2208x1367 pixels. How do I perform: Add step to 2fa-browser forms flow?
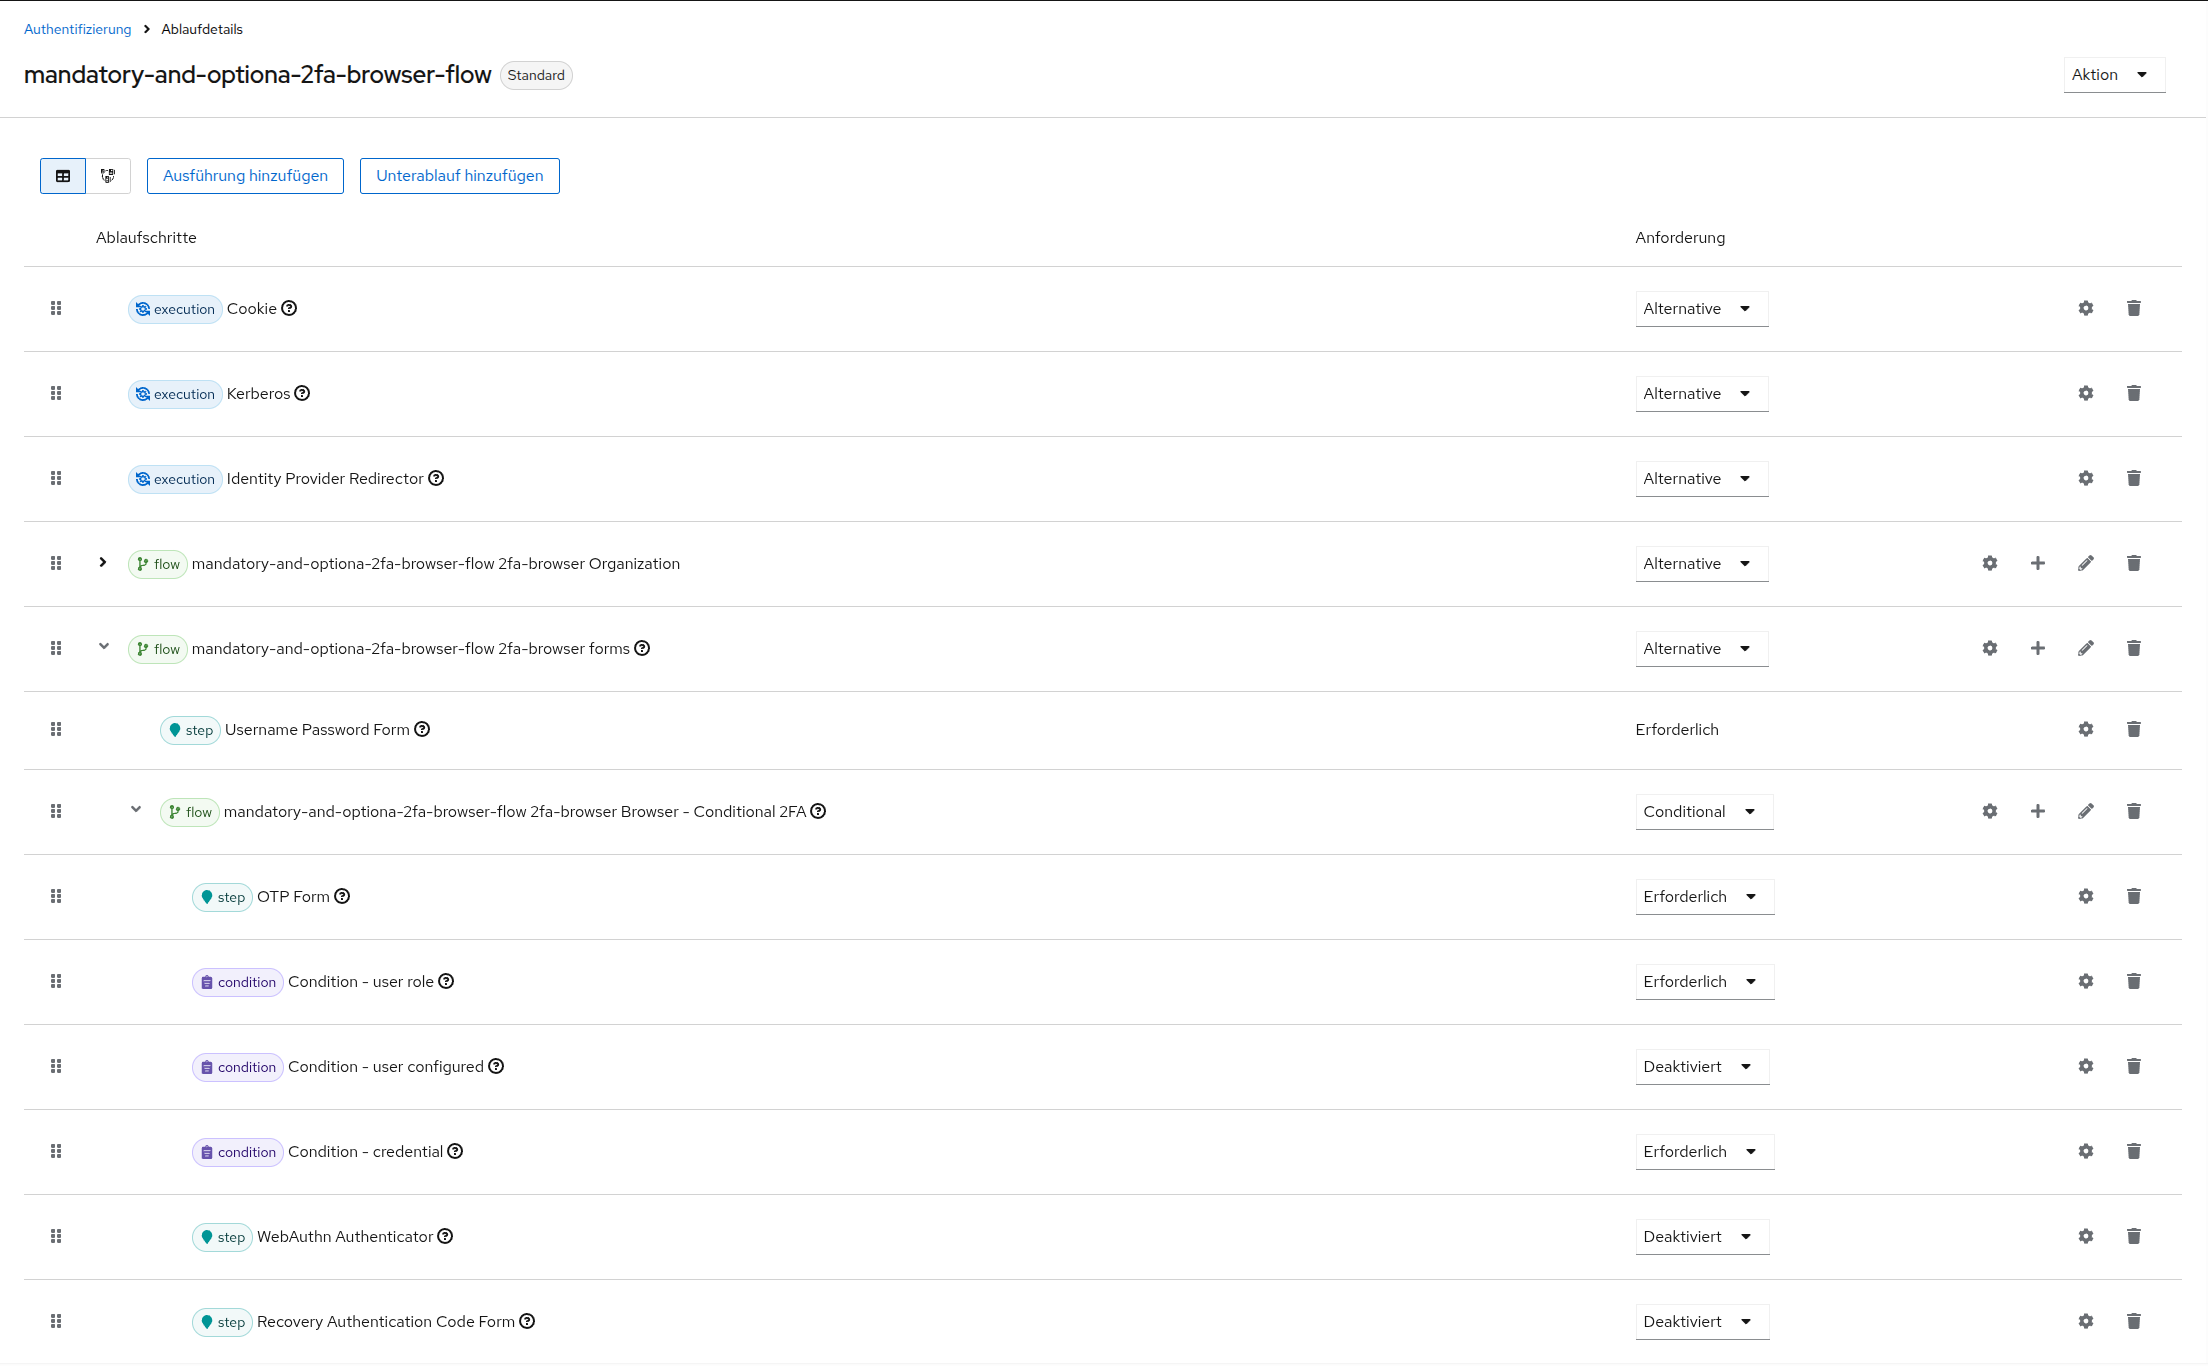click(2037, 648)
